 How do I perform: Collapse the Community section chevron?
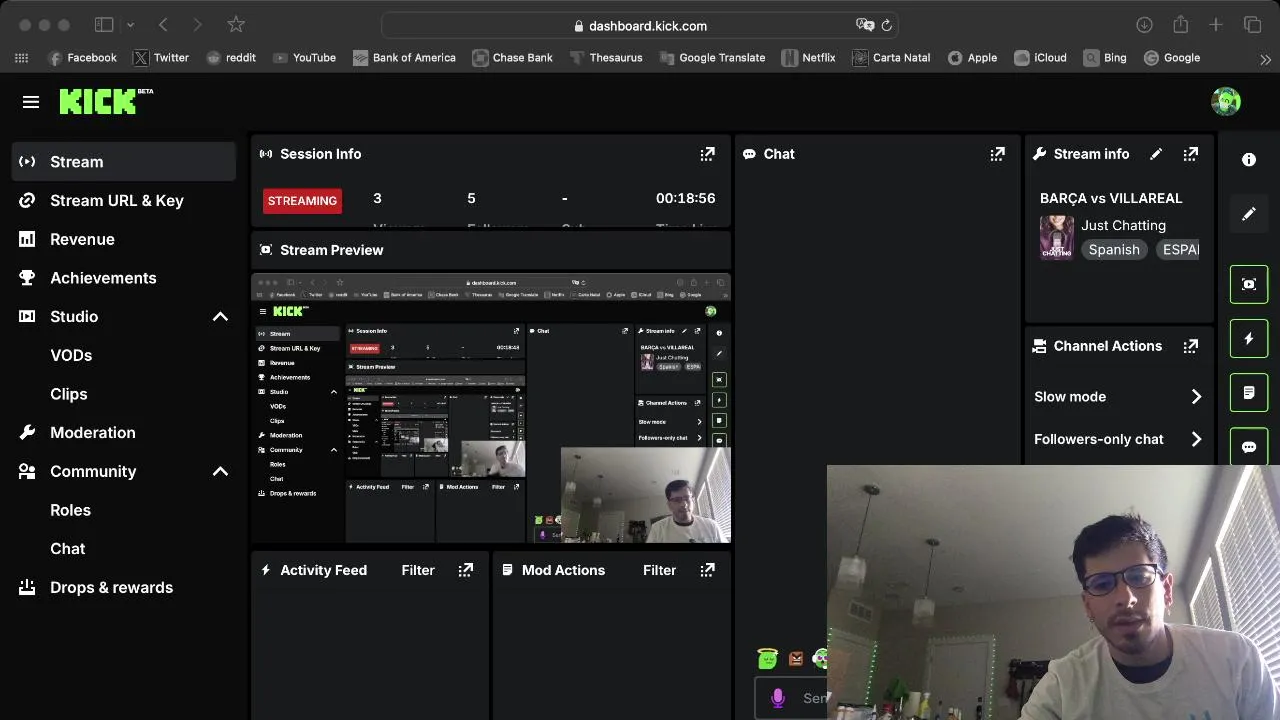point(220,471)
